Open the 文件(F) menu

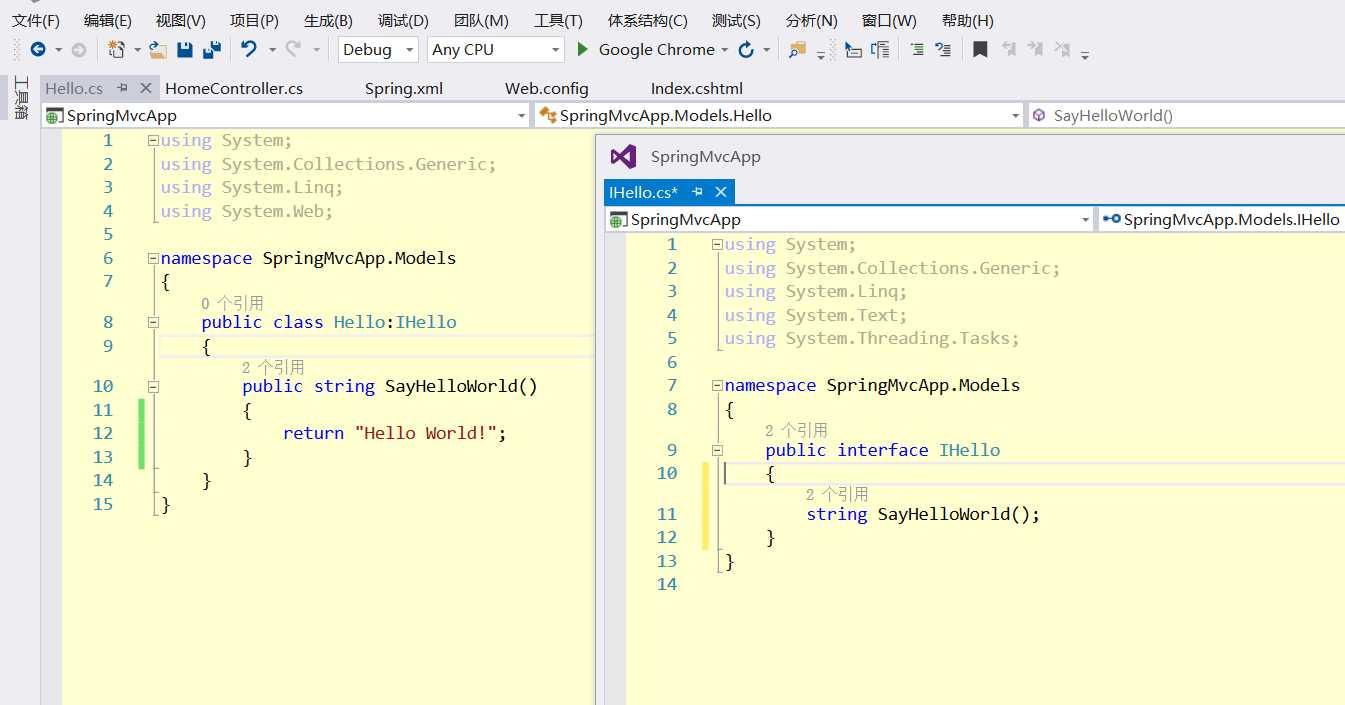coord(36,20)
